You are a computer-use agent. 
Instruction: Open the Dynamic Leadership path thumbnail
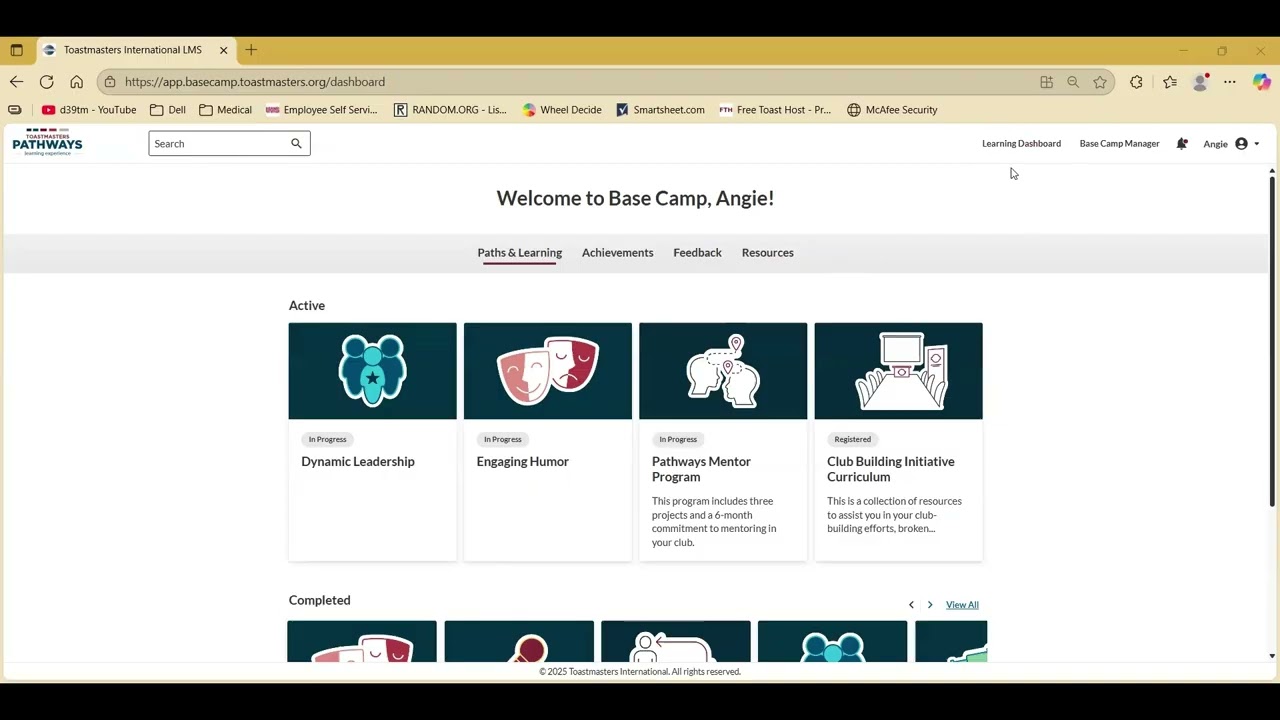click(x=373, y=371)
